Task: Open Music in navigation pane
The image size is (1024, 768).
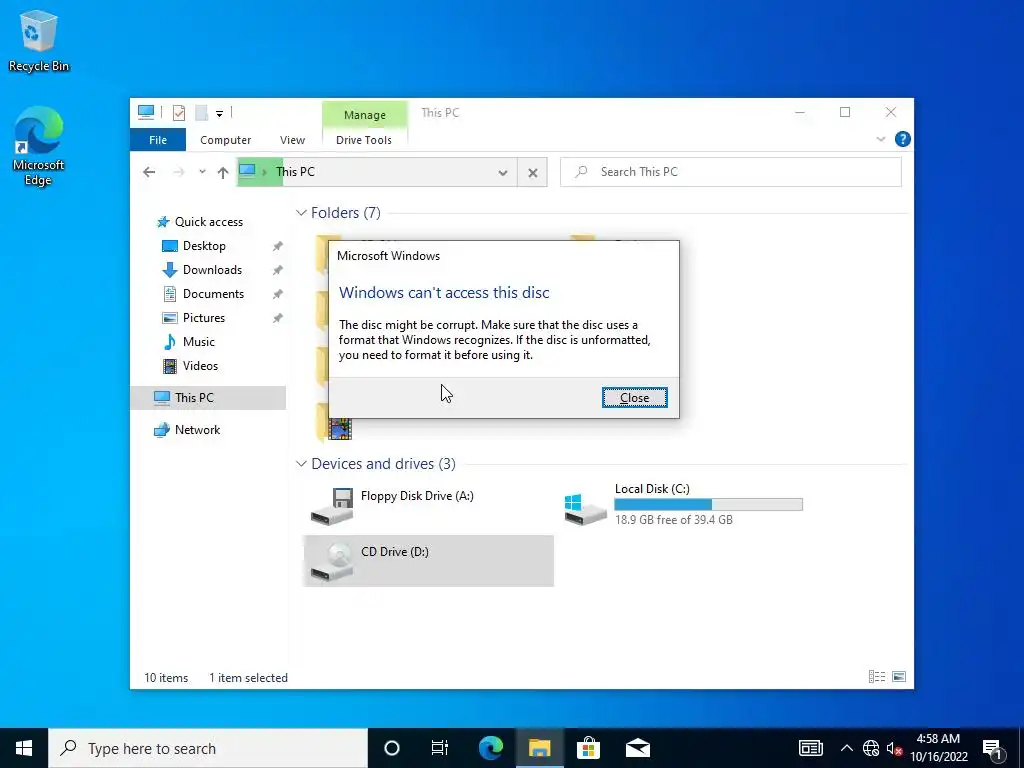Action: coord(199,342)
